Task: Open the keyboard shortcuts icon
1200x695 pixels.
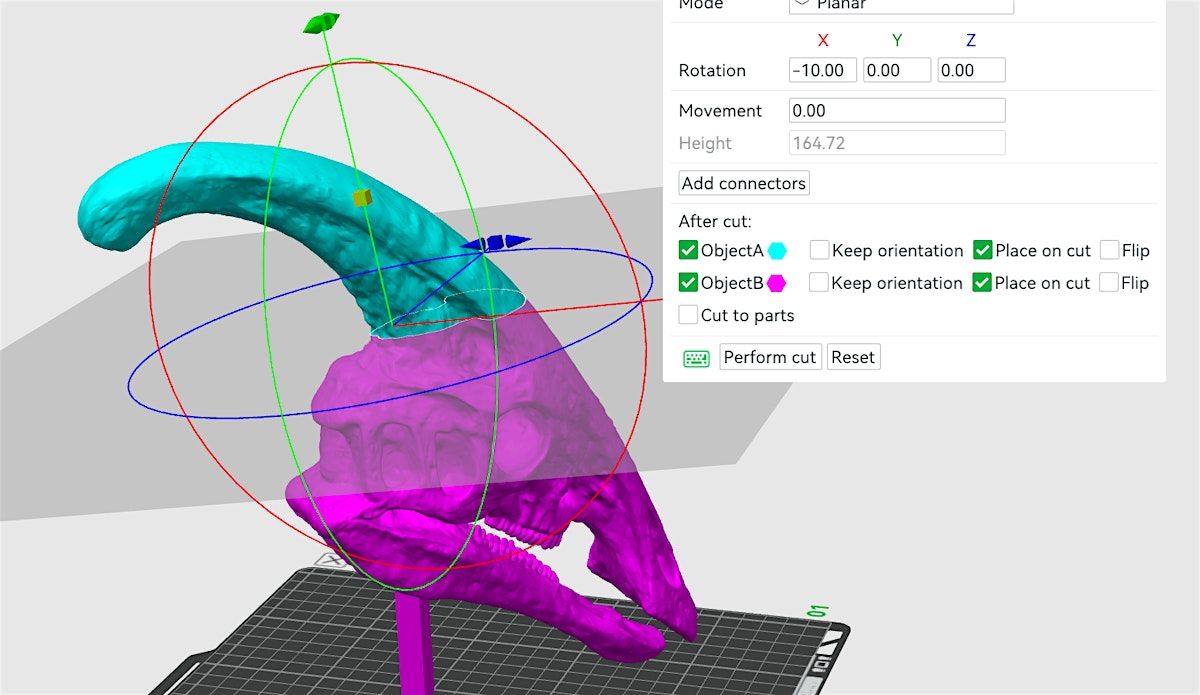Action: coord(696,358)
